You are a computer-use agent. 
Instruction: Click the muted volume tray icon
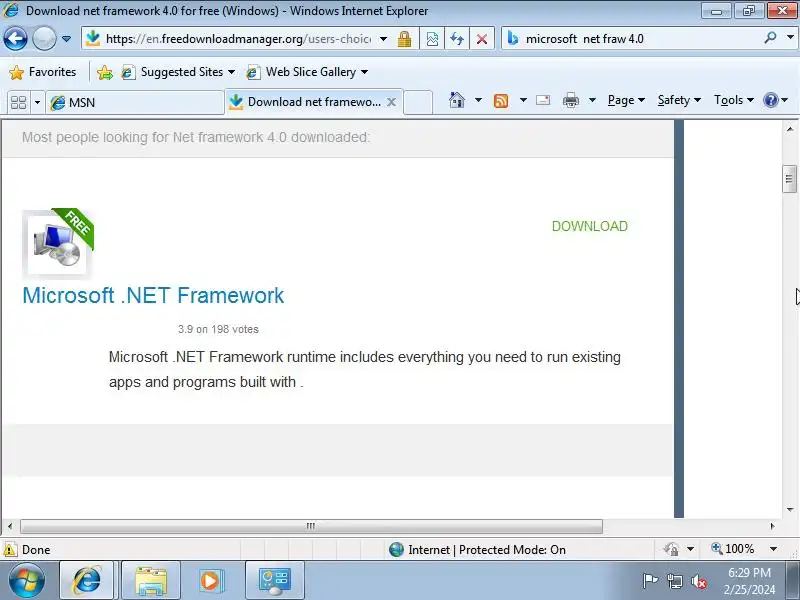698,581
